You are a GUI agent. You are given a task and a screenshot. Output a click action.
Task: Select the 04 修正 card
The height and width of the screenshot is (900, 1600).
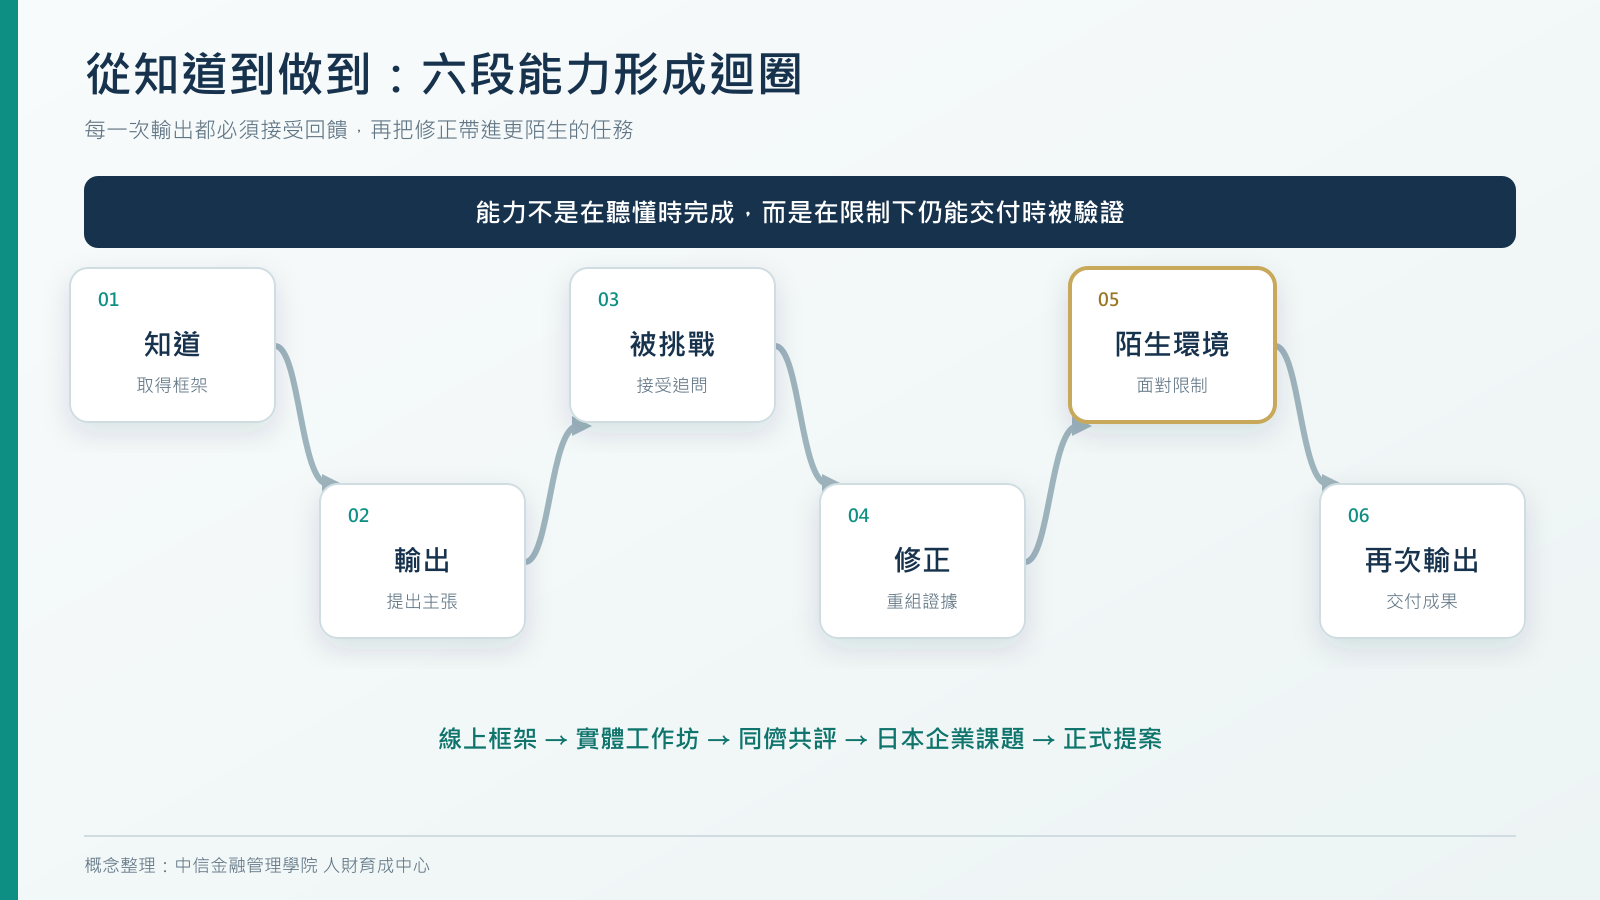tap(922, 561)
